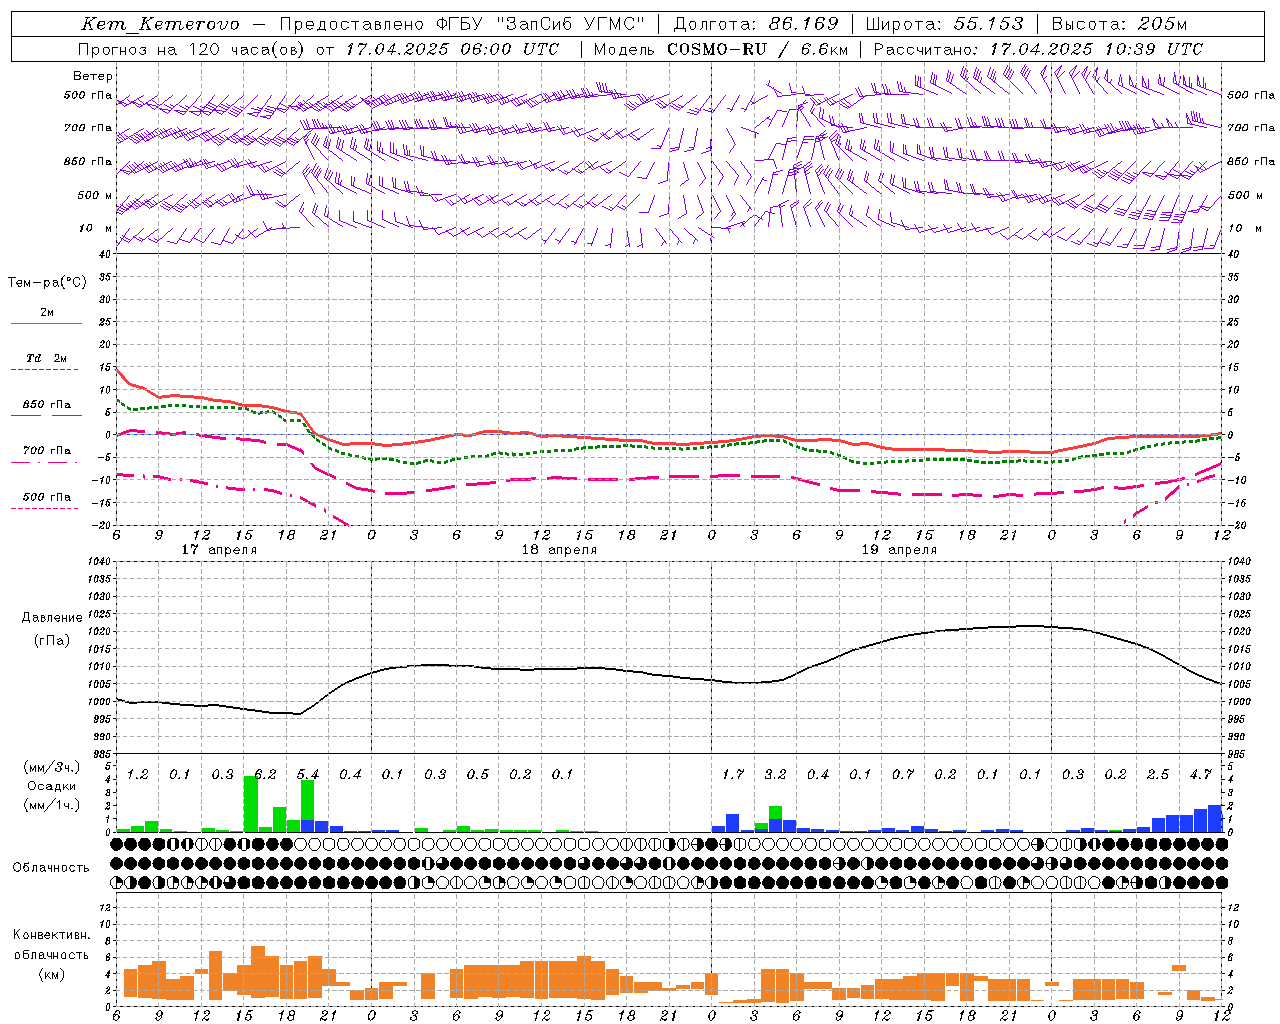Click 'Прогноз на 120 часа(ов)' forecast text
Image resolution: width=1280 pixels, height=1024 pixels.
[x=191, y=49]
